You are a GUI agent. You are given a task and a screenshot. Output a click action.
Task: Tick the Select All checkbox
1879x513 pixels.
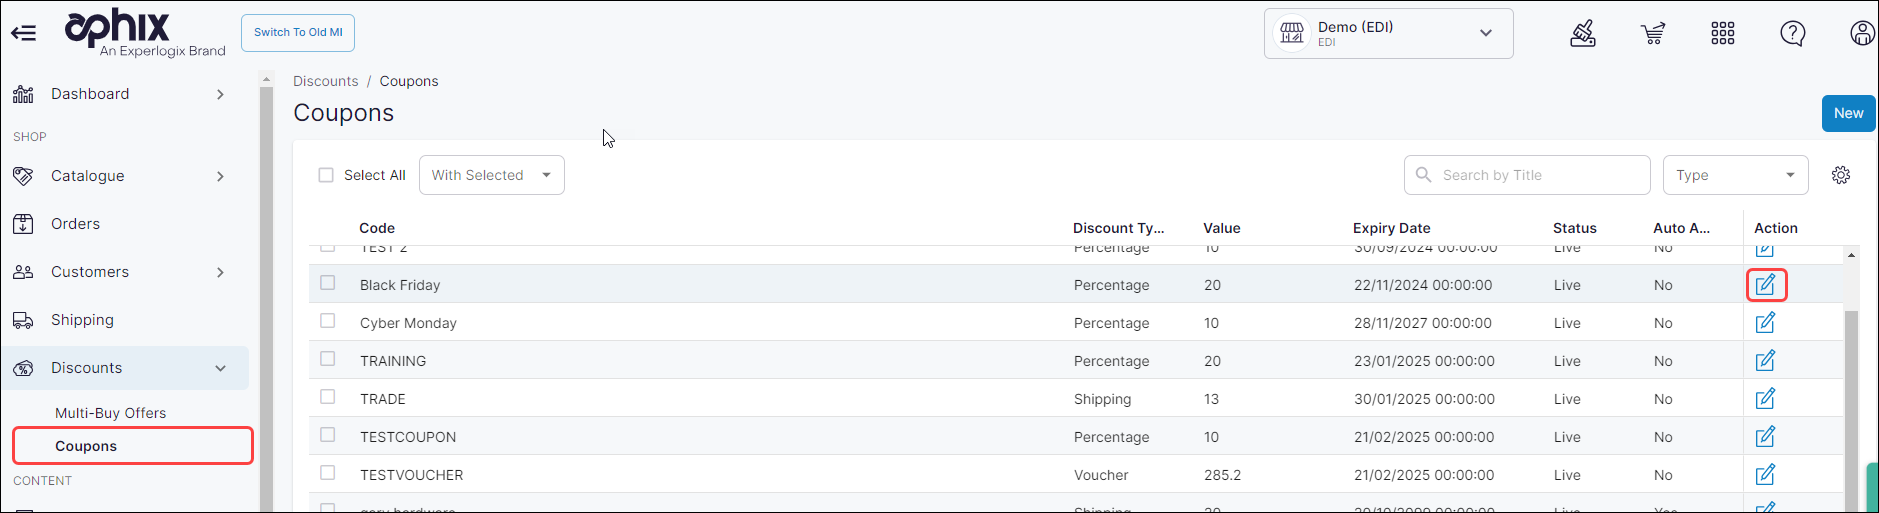(x=326, y=175)
